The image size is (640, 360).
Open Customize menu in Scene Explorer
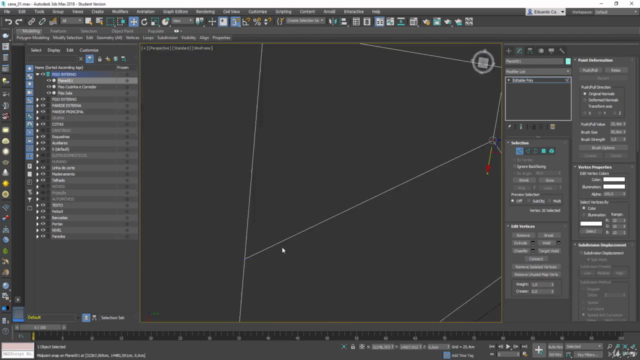coord(89,50)
